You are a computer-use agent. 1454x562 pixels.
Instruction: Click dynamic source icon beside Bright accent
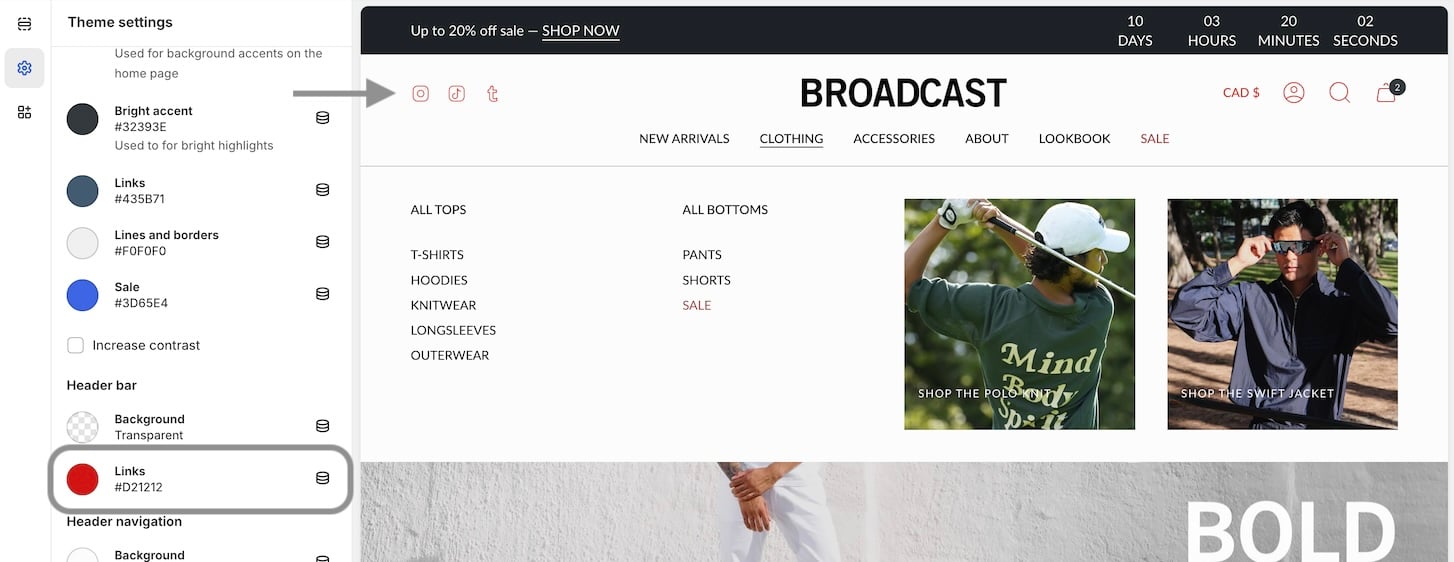coord(323,118)
